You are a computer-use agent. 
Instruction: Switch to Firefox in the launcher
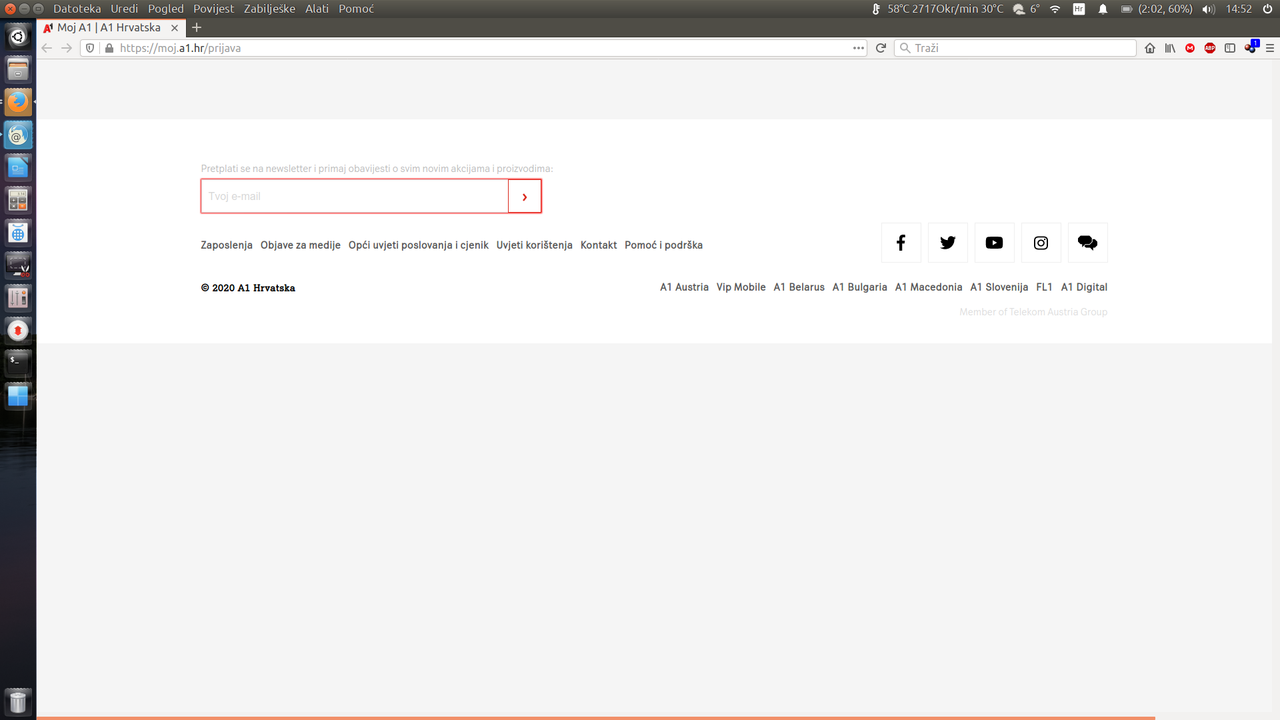coord(18,102)
